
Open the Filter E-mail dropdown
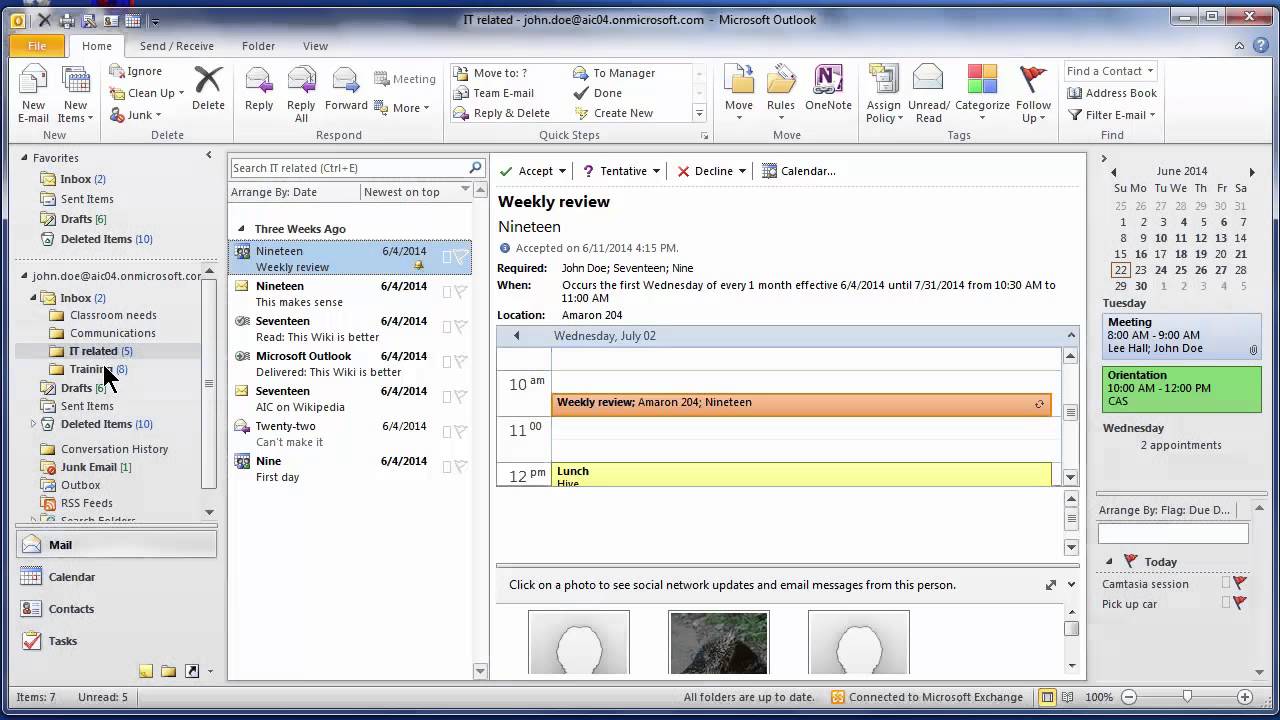tap(1112, 115)
